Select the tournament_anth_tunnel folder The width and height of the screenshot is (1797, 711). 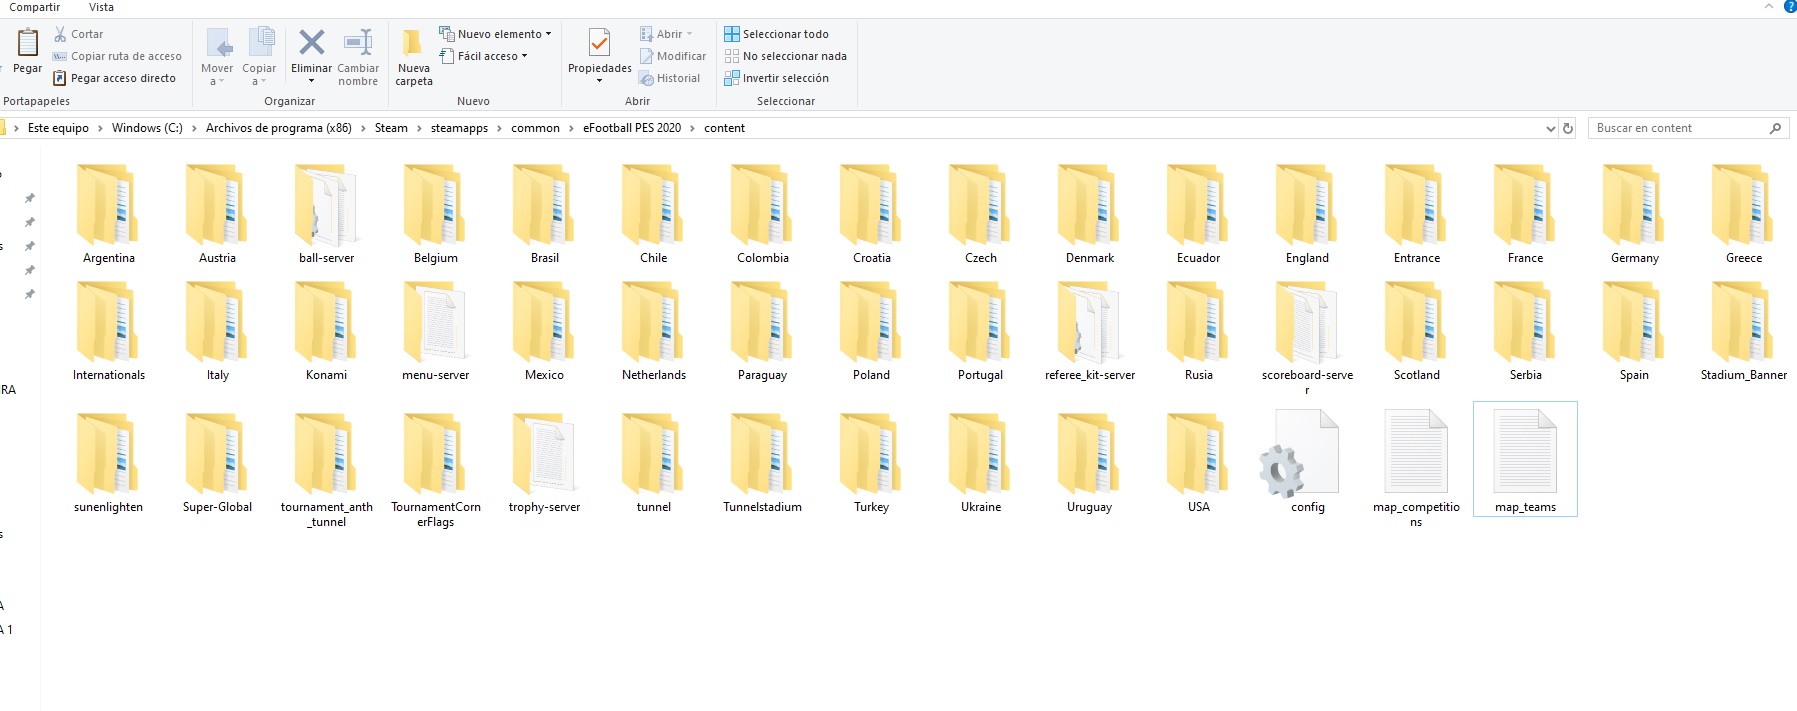coord(326,470)
